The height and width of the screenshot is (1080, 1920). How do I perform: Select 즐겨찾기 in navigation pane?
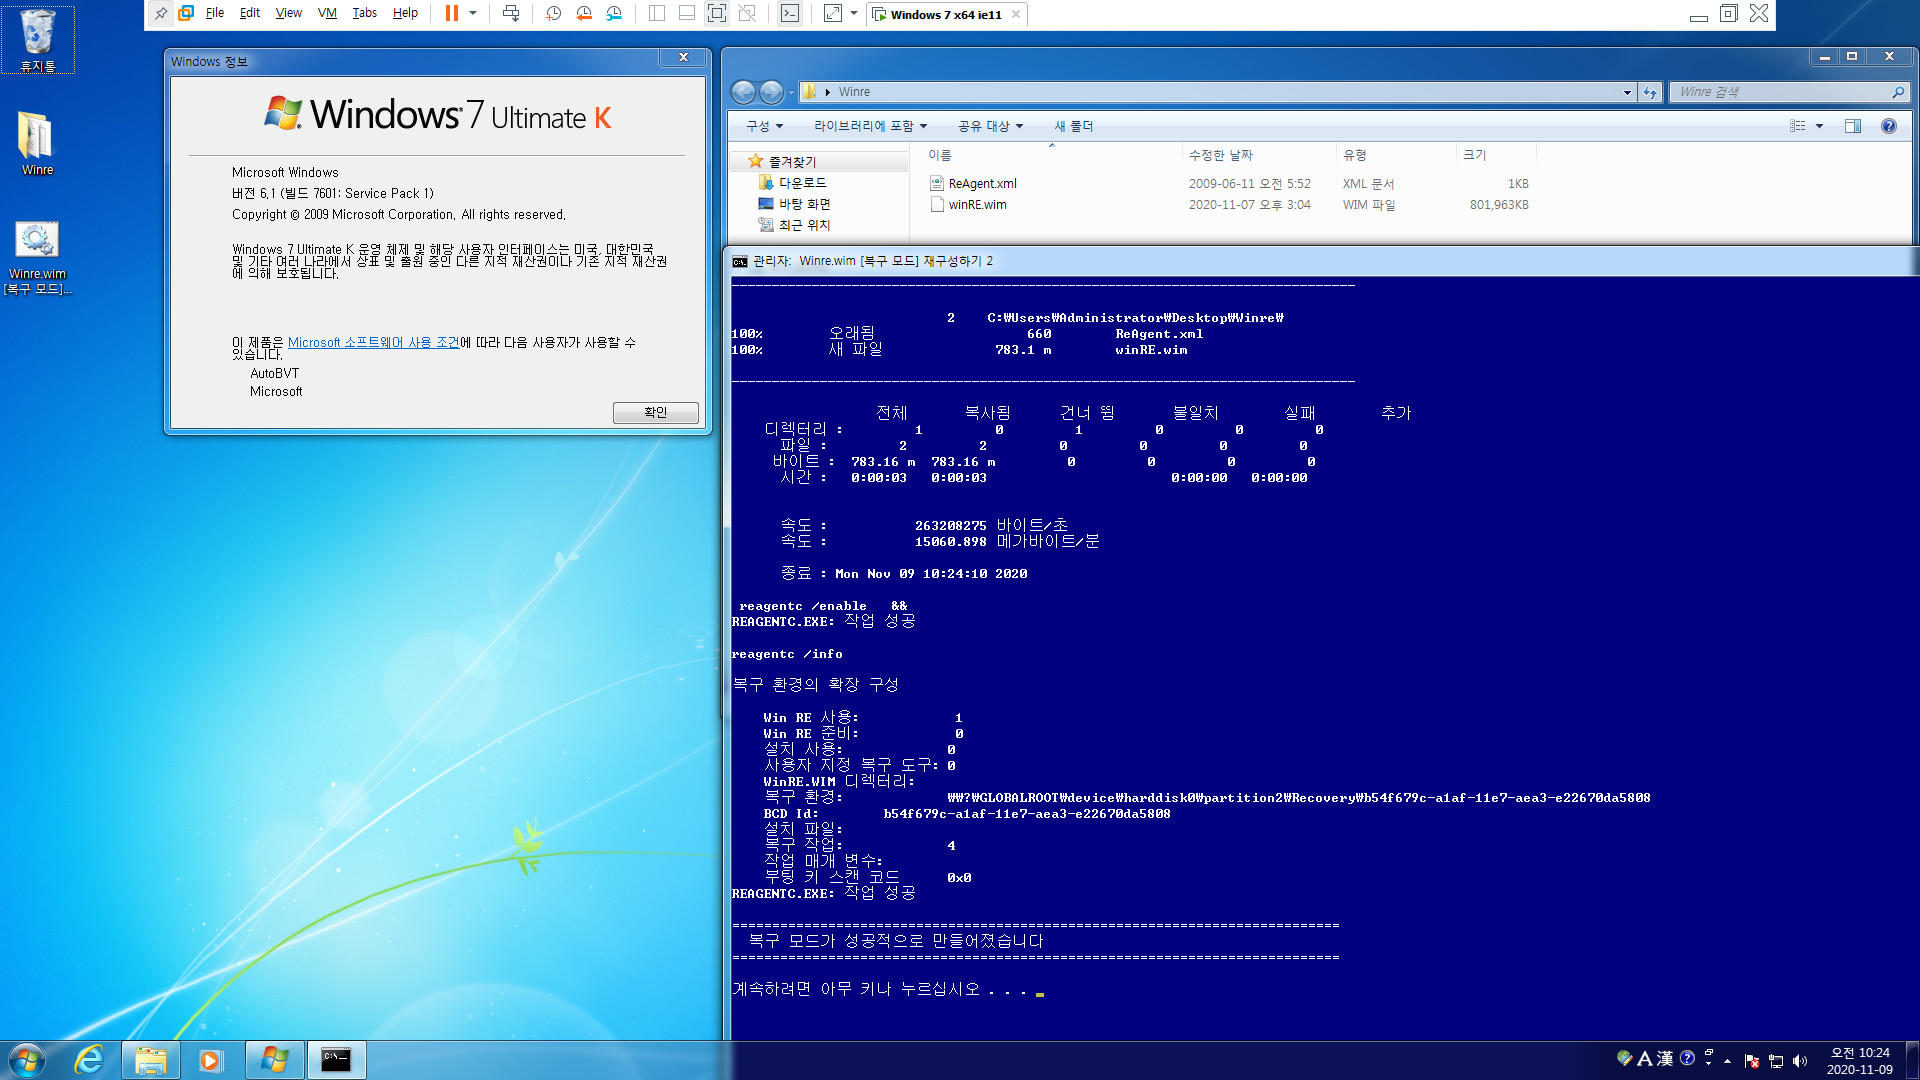(x=792, y=162)
